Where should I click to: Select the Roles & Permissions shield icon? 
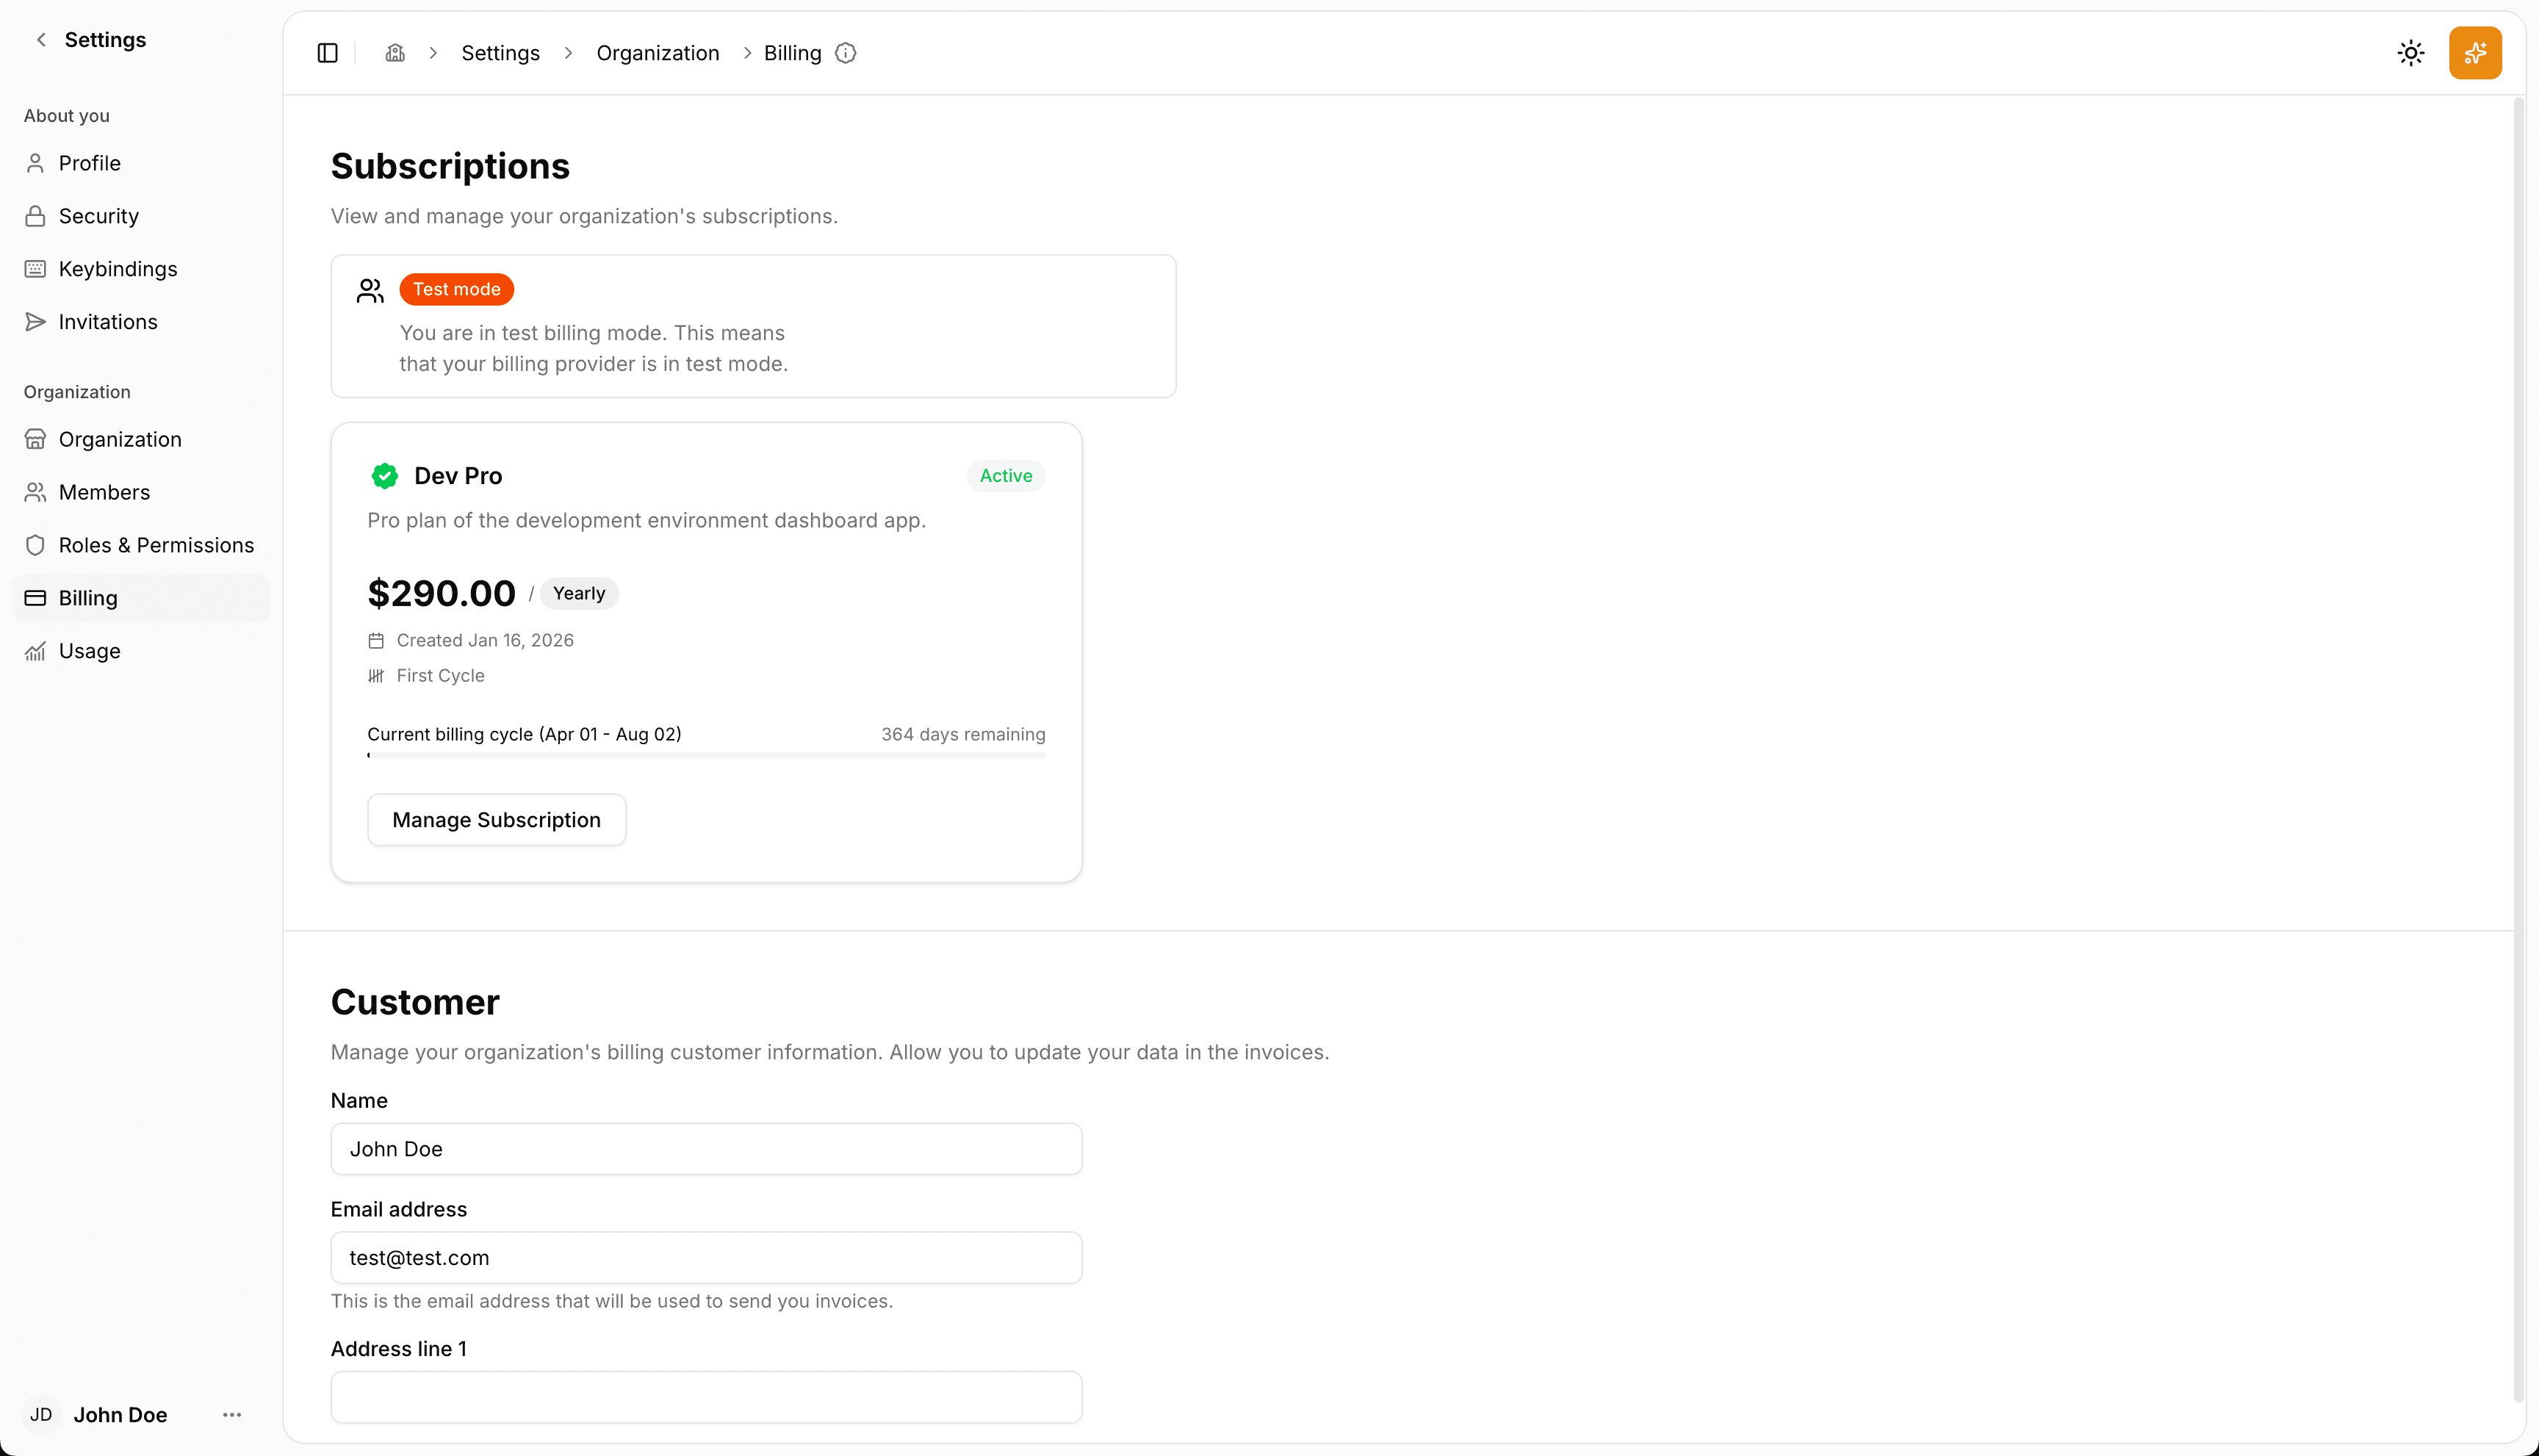(35, 545)
